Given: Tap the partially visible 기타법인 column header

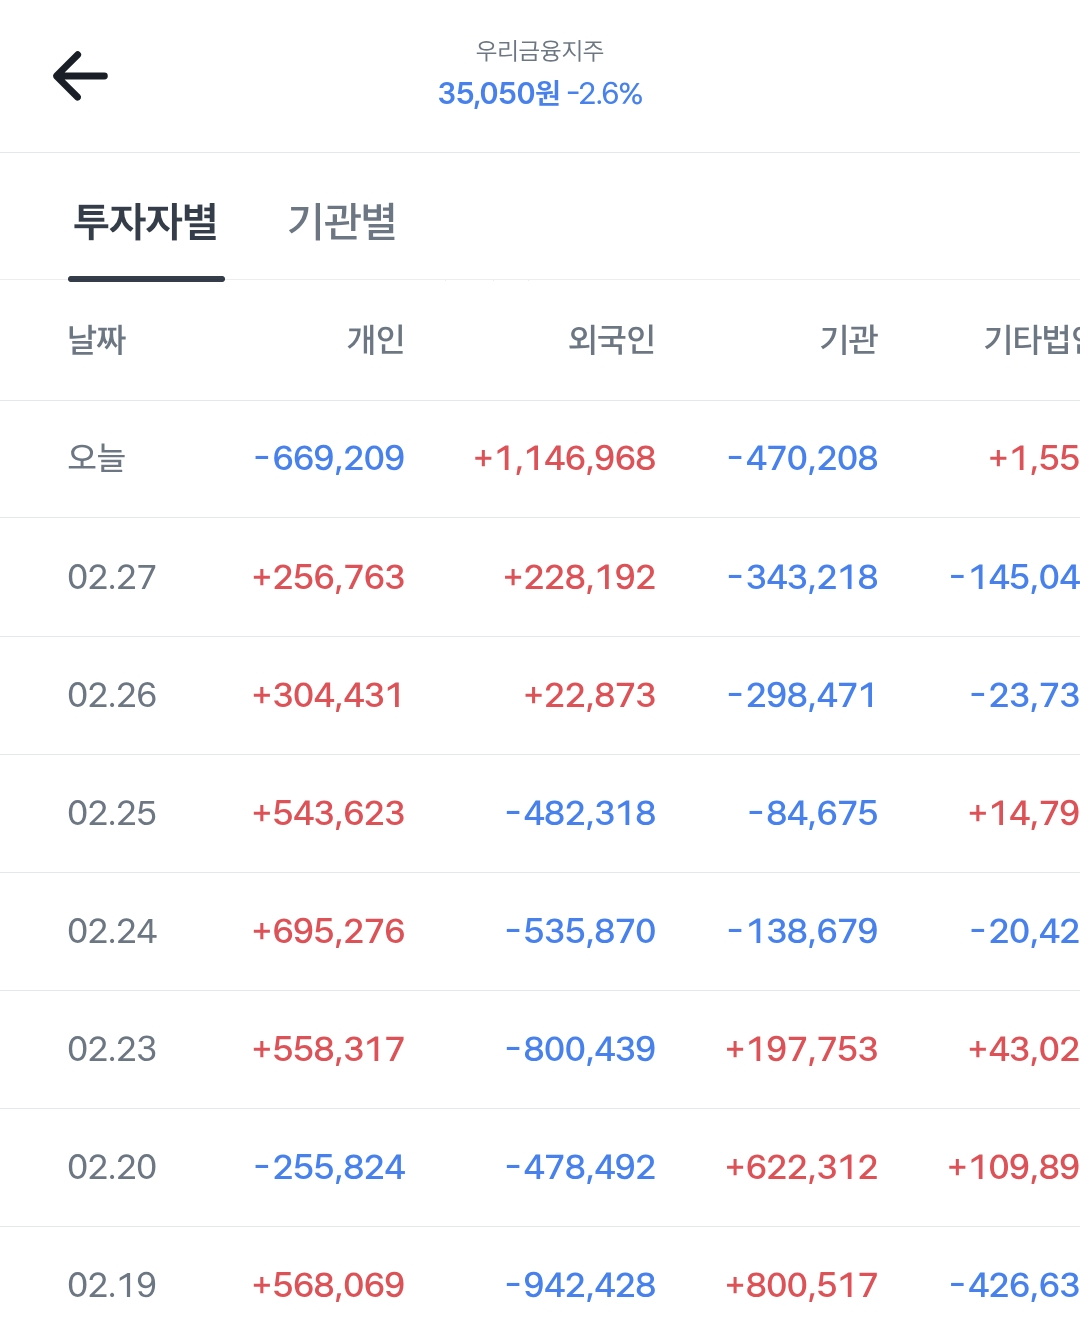Looking at the screenshot, I should click(1030, 340).
